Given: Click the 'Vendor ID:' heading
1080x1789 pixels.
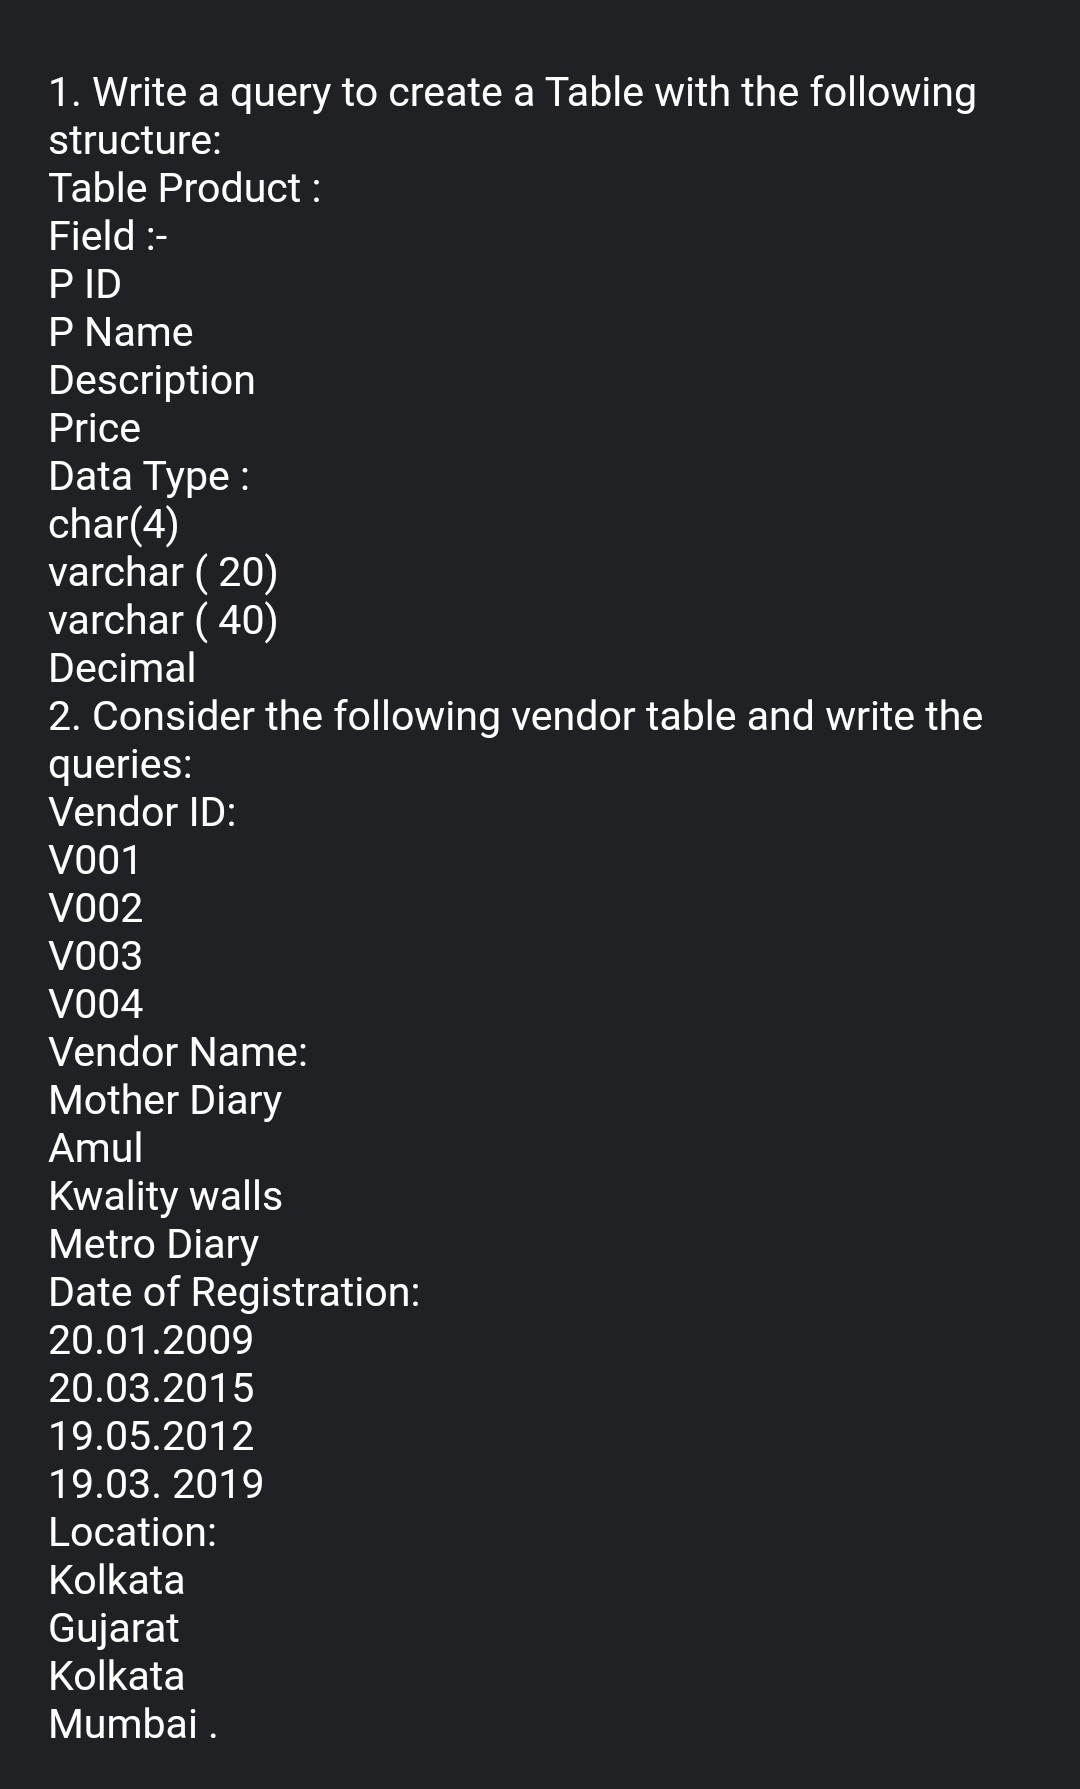Looking at the screenshot, I should 142,812.
